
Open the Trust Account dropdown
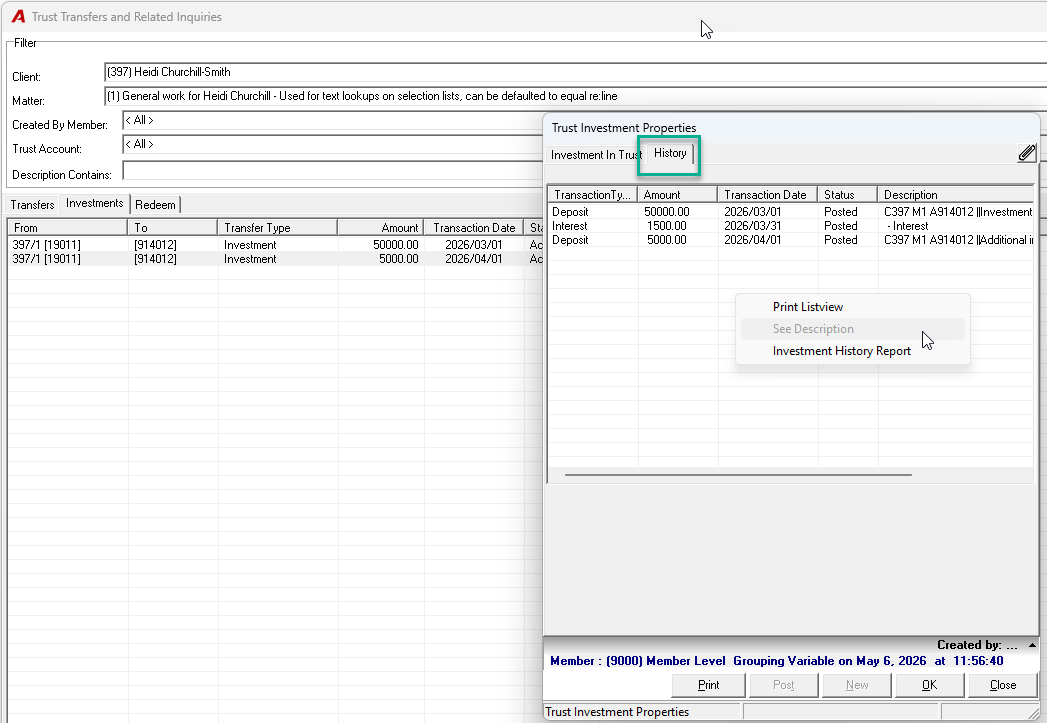pyautogui.click(x=333, y=144)
